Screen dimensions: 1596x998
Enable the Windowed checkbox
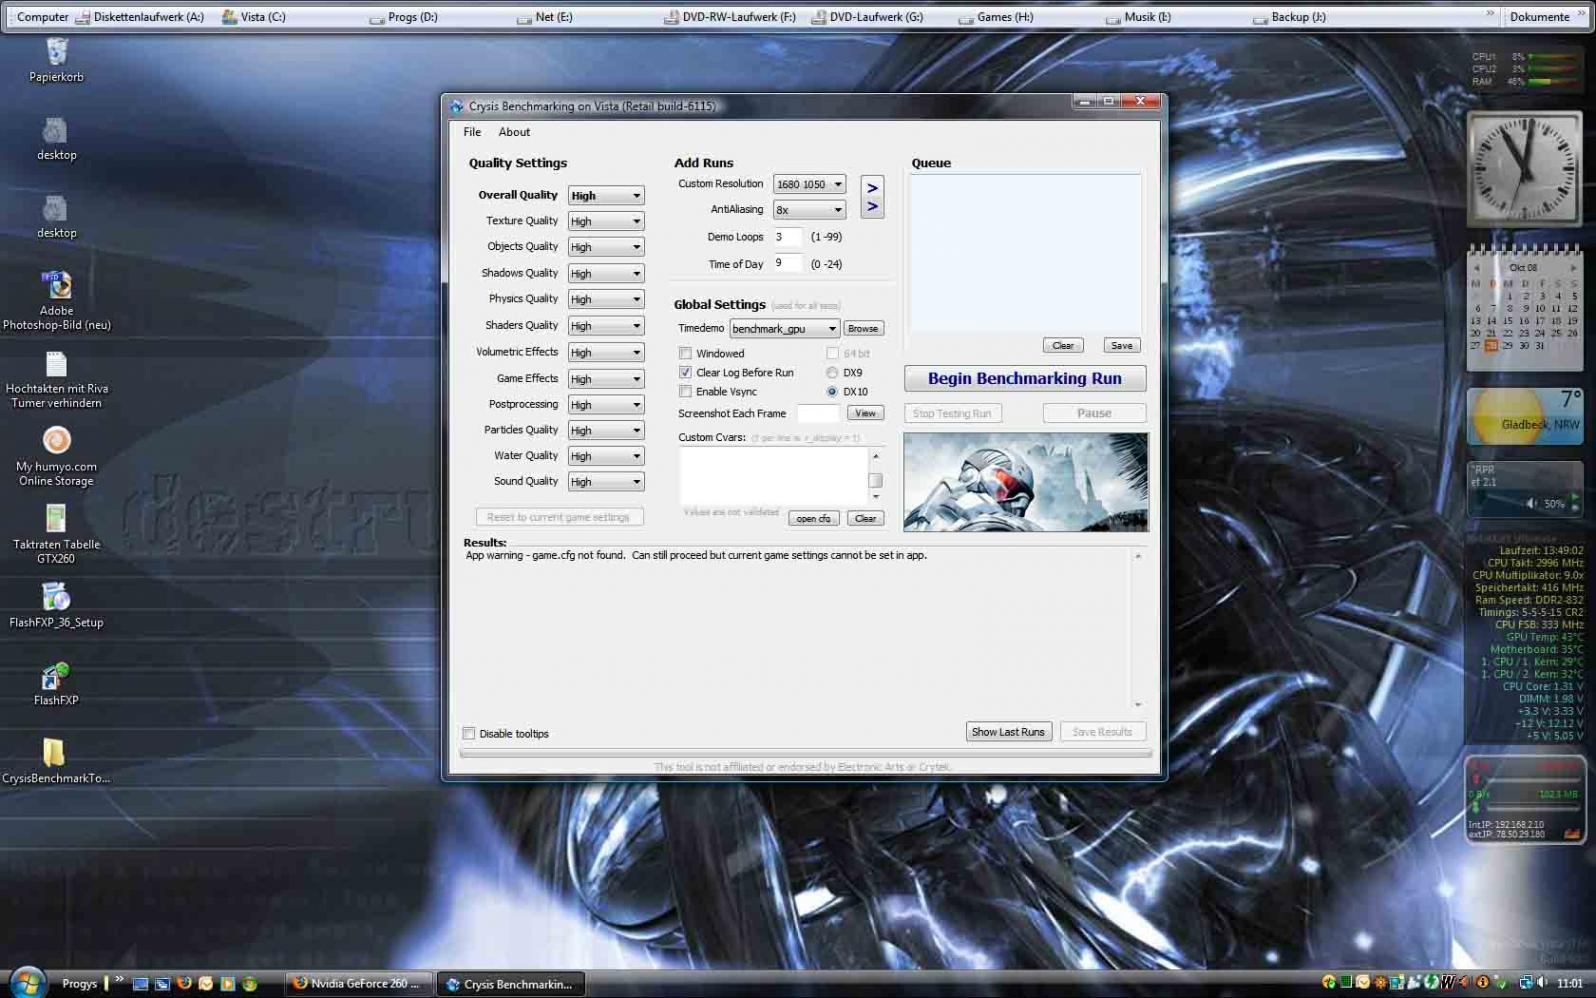[685, 353]
